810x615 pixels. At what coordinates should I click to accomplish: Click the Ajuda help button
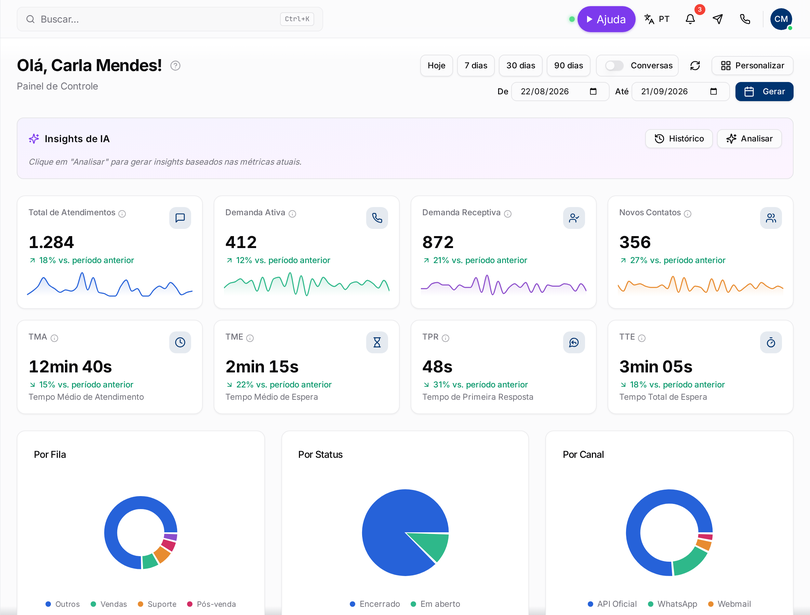pyautogui.click(x=606, y=19)
